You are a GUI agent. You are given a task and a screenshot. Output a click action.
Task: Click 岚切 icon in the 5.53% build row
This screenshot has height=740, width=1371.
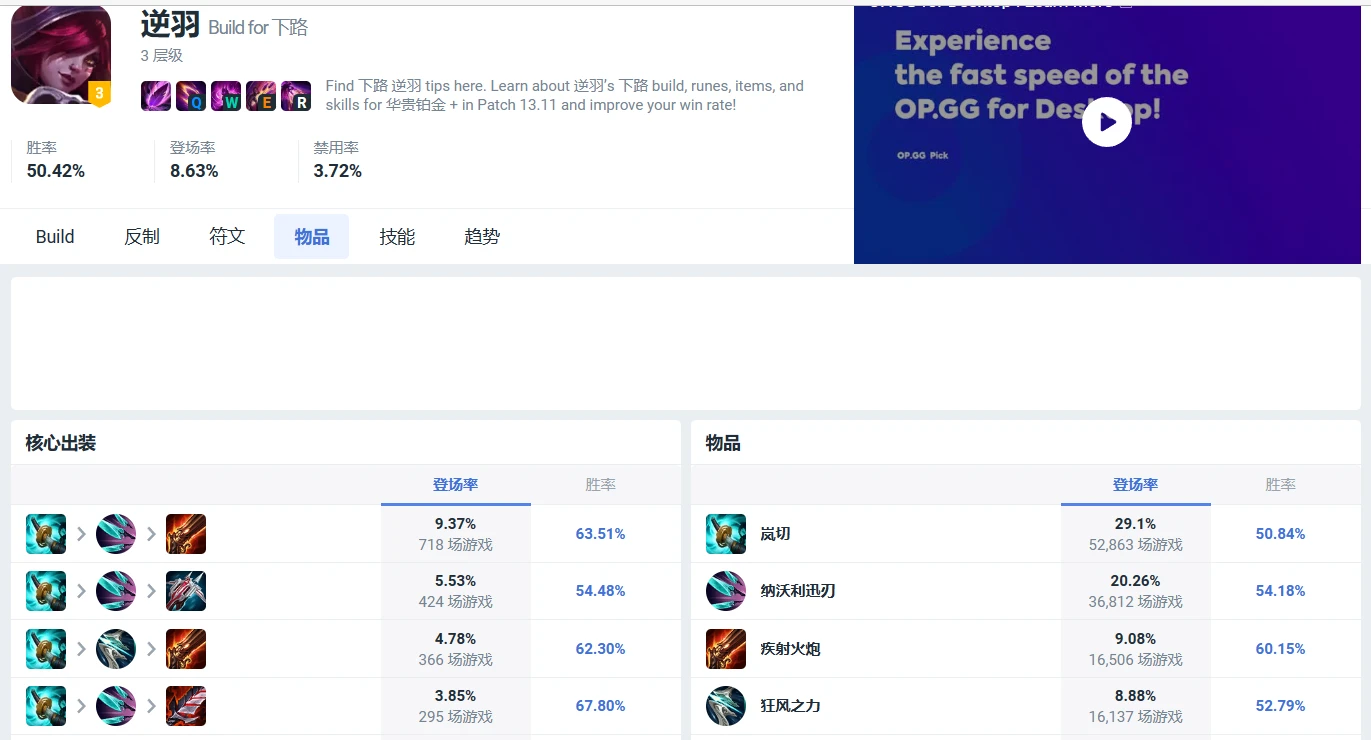tap(46, 591)
